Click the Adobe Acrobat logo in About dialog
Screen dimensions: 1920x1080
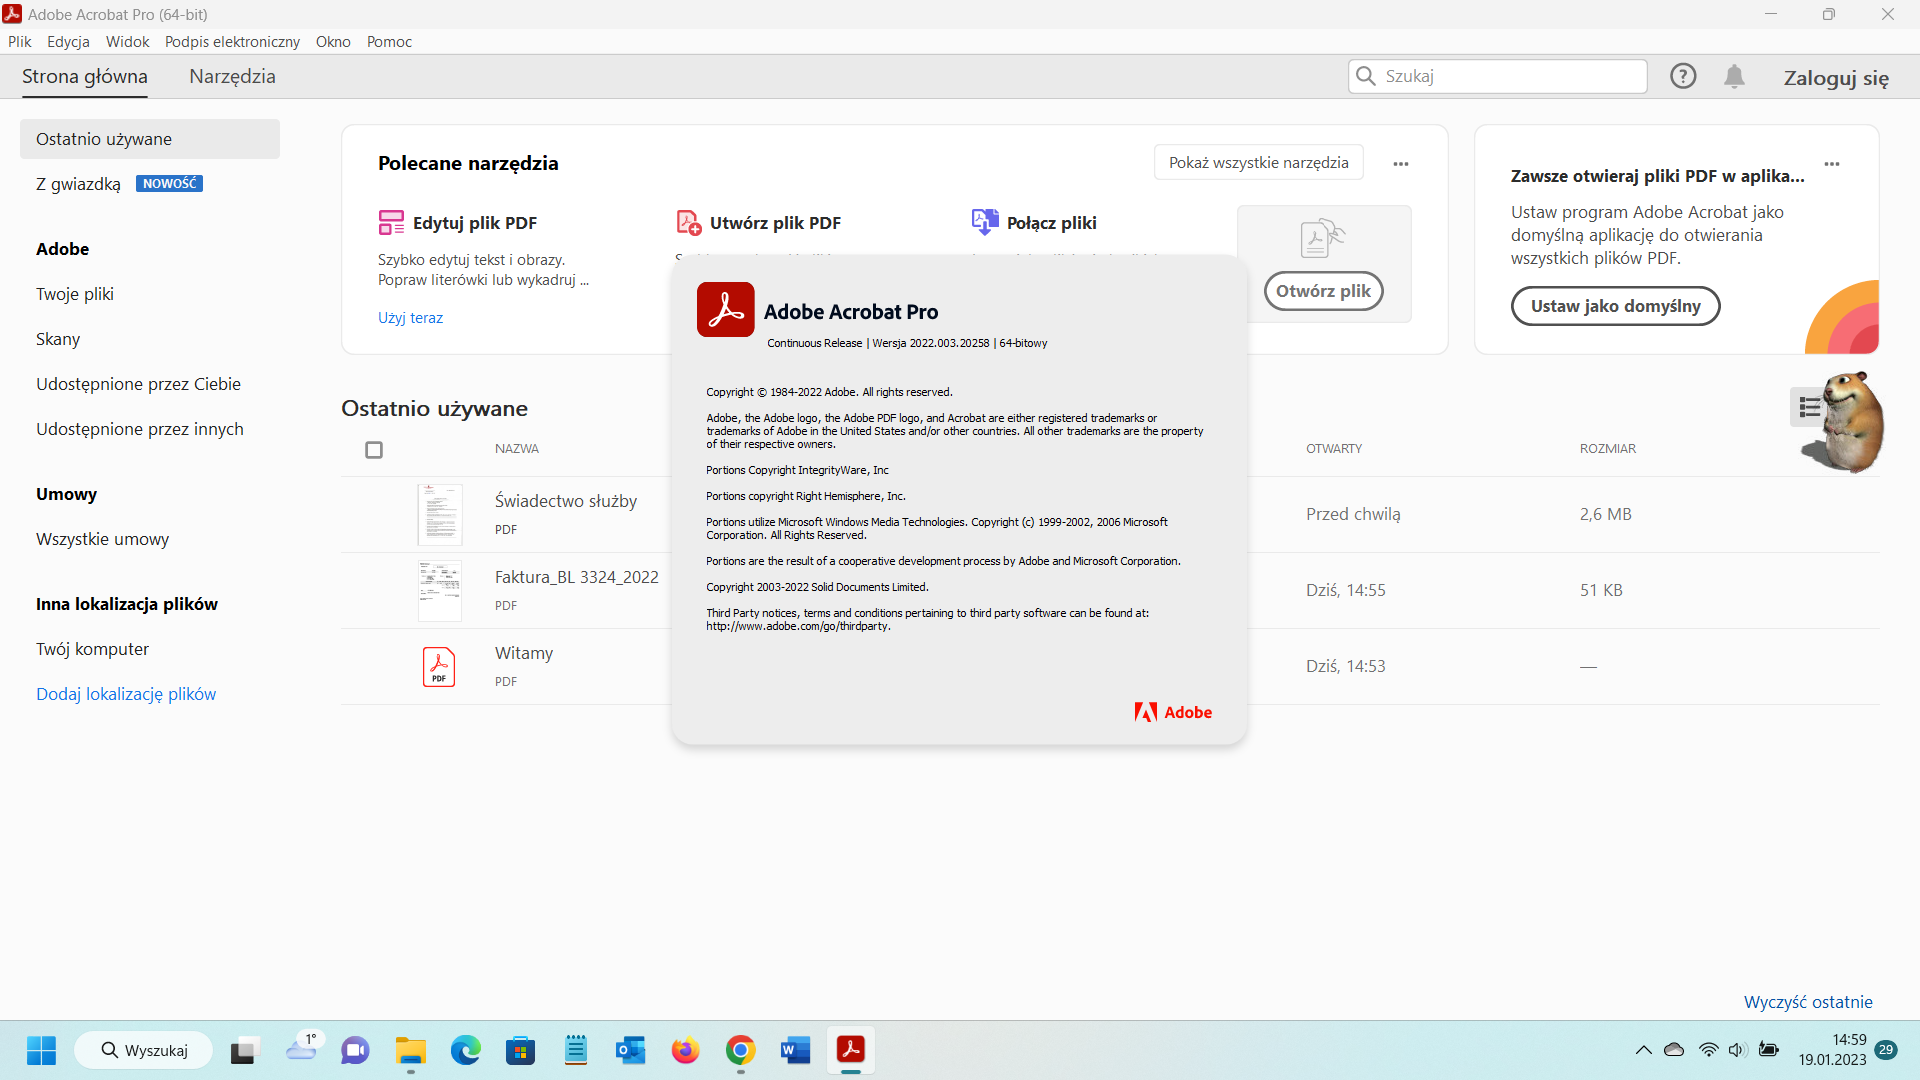pyautogui.click(x=726, y=310)
